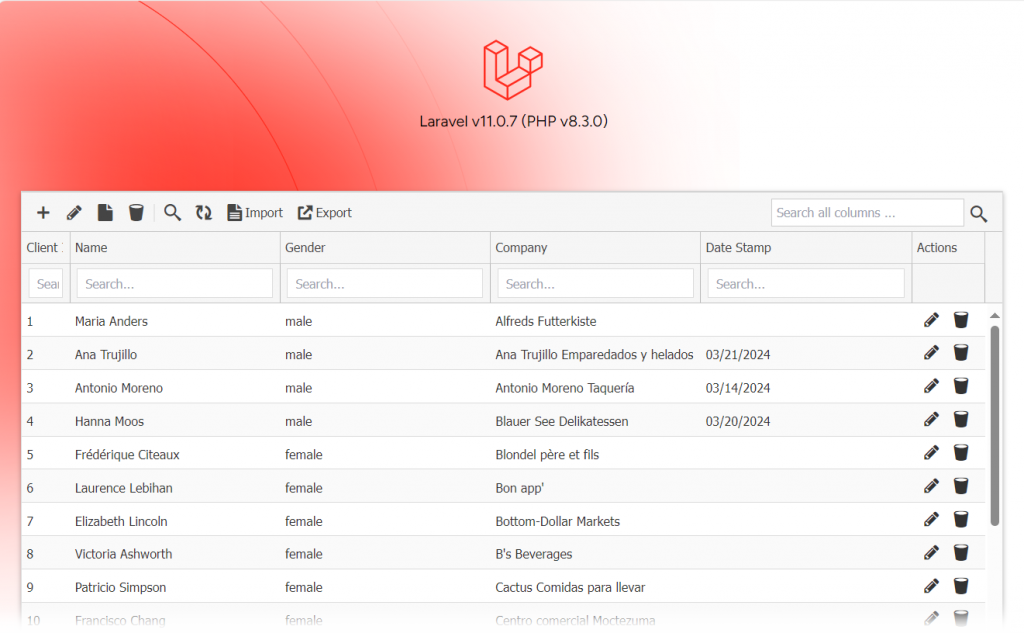Sort by the Date Stamp column header
This screenshot has width=1024, height=633.
click(738, 248)
